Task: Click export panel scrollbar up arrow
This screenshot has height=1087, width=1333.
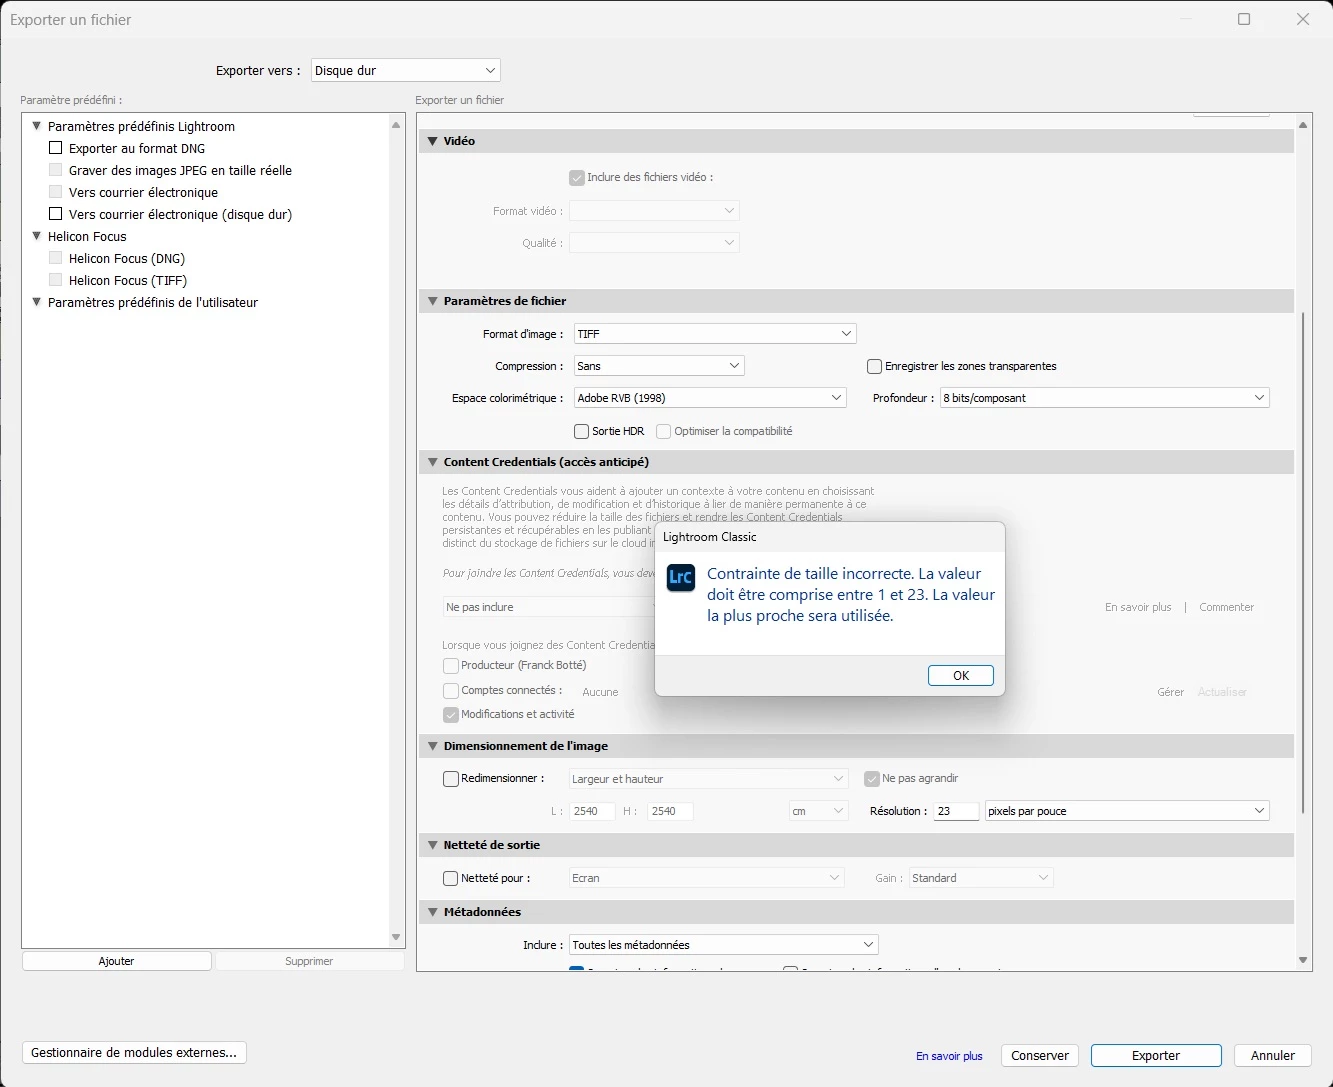Action: (x=1303, y=125)
